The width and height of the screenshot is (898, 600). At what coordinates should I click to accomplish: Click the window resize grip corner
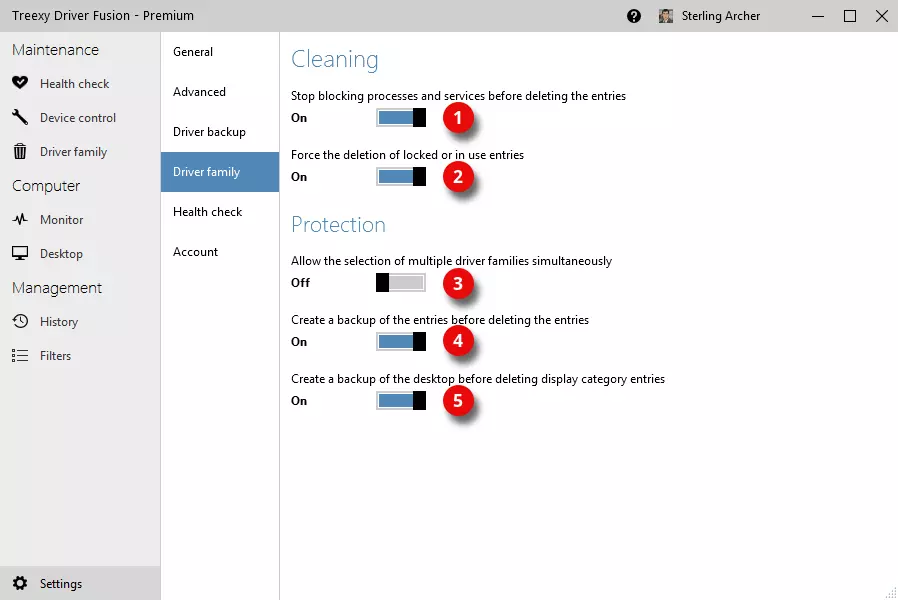tap(891, 593)
